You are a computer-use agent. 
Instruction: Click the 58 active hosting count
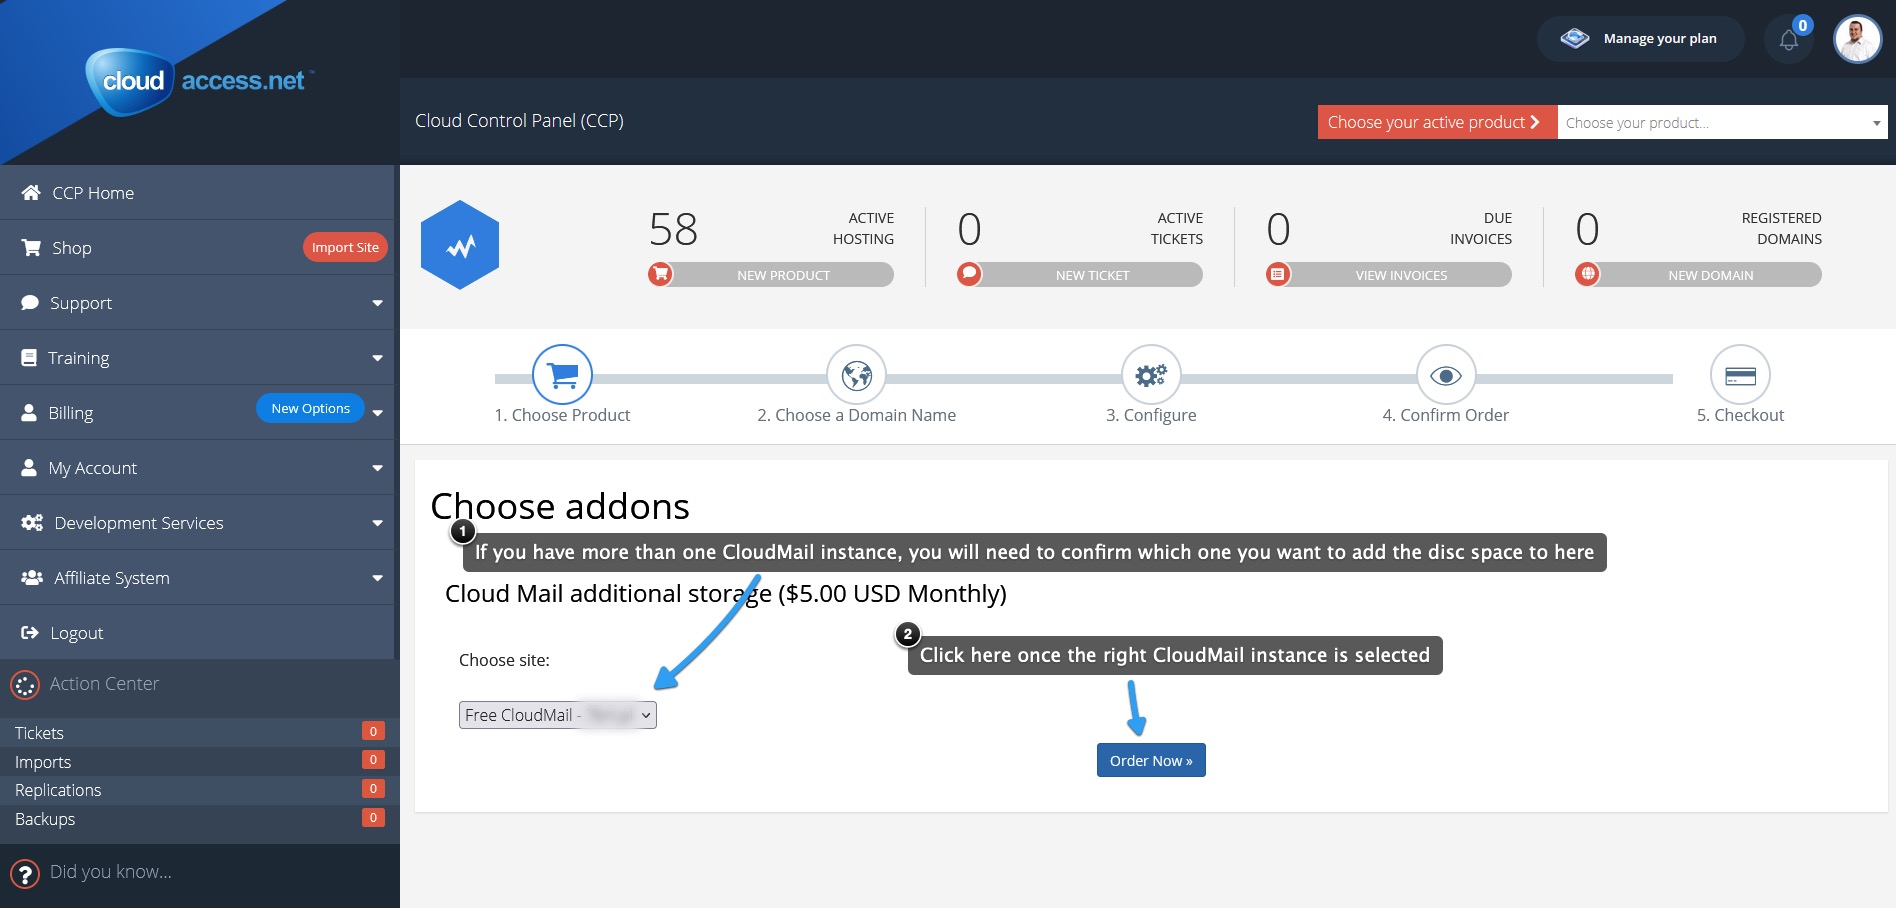pos(673,230)
